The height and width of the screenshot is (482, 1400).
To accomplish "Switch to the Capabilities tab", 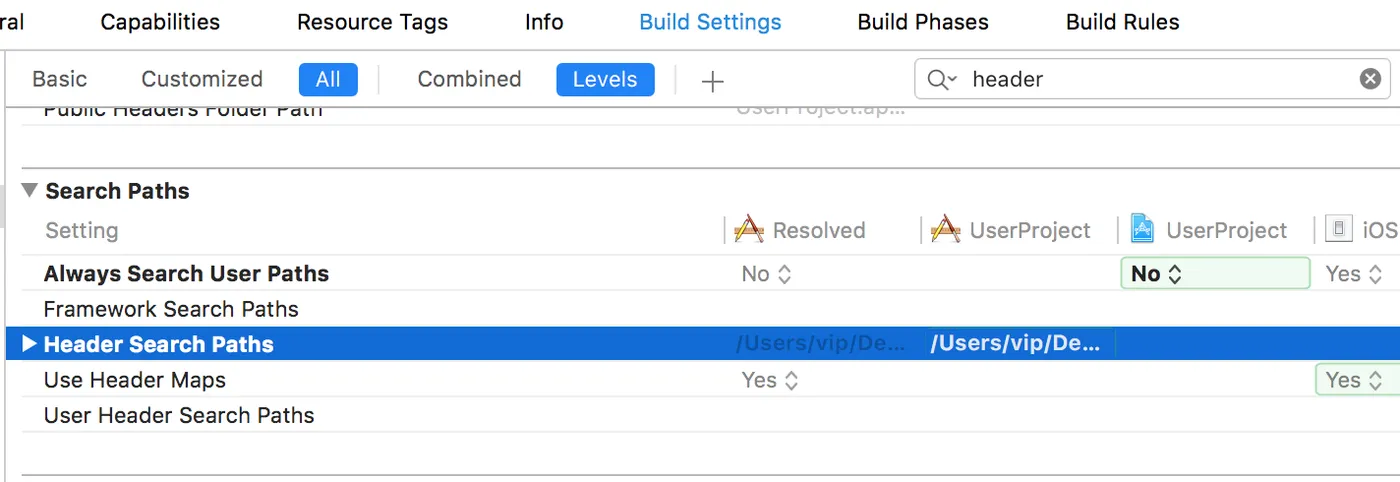I will coord(160,22).
